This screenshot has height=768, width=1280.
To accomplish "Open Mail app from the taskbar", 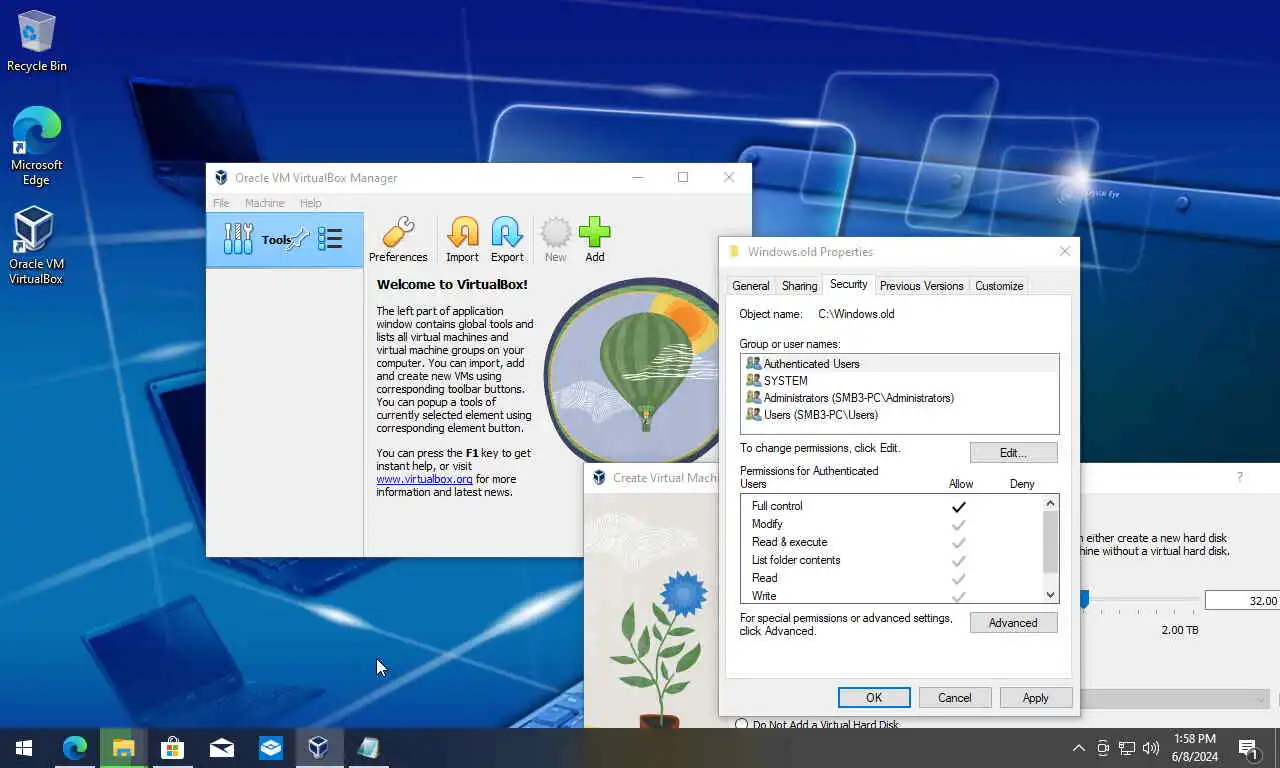I will [x=221, y=748].
